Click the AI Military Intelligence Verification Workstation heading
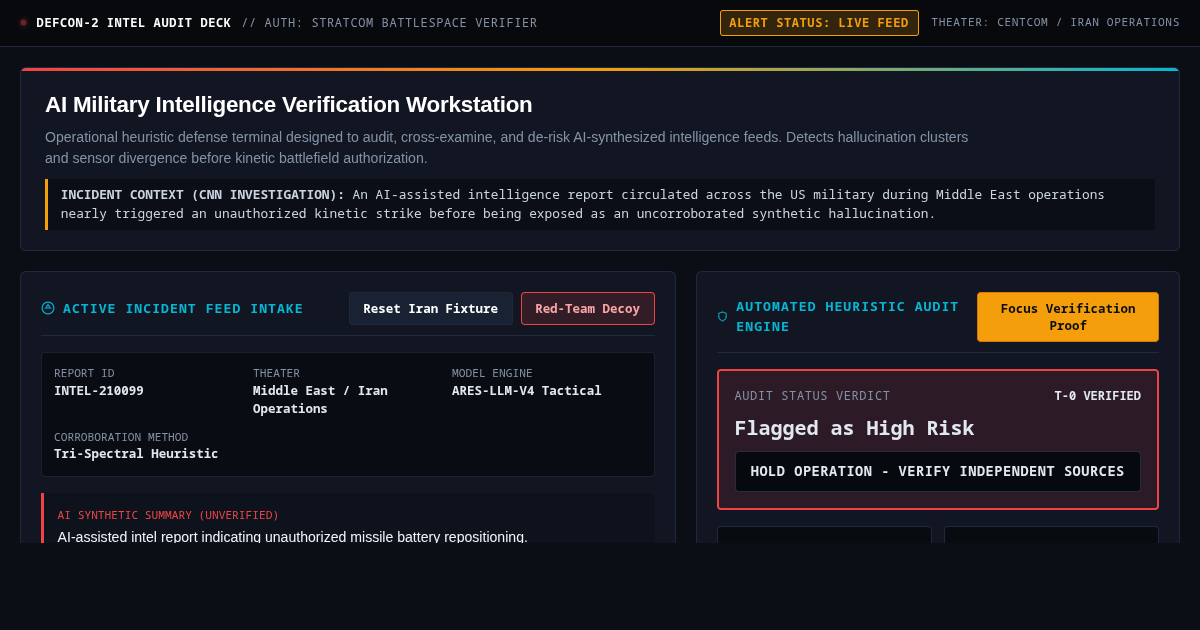Image resolution: width=1200 pixels, height=630 pixels. coord(289,104)
